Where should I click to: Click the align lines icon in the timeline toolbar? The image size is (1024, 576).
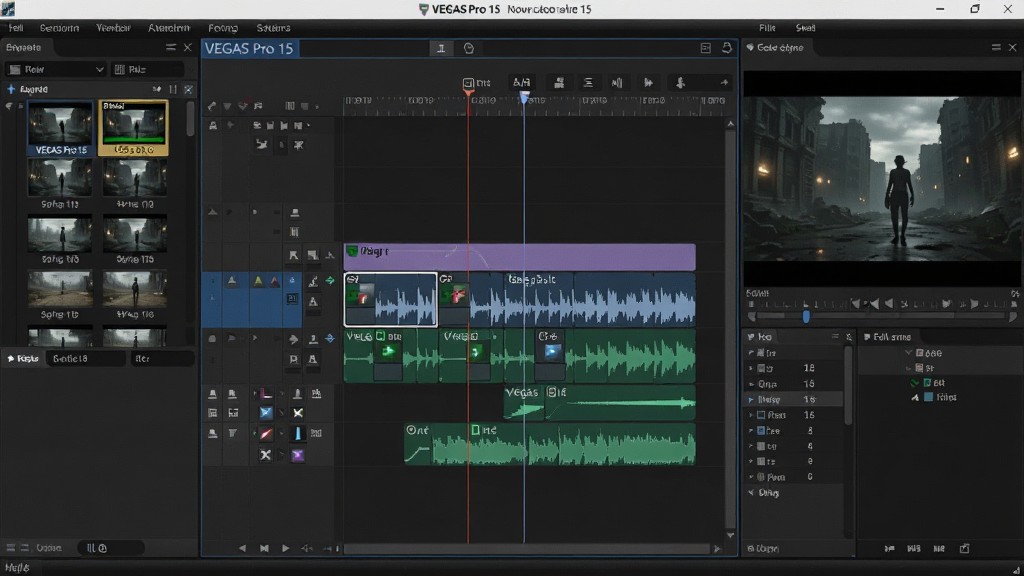588,82
